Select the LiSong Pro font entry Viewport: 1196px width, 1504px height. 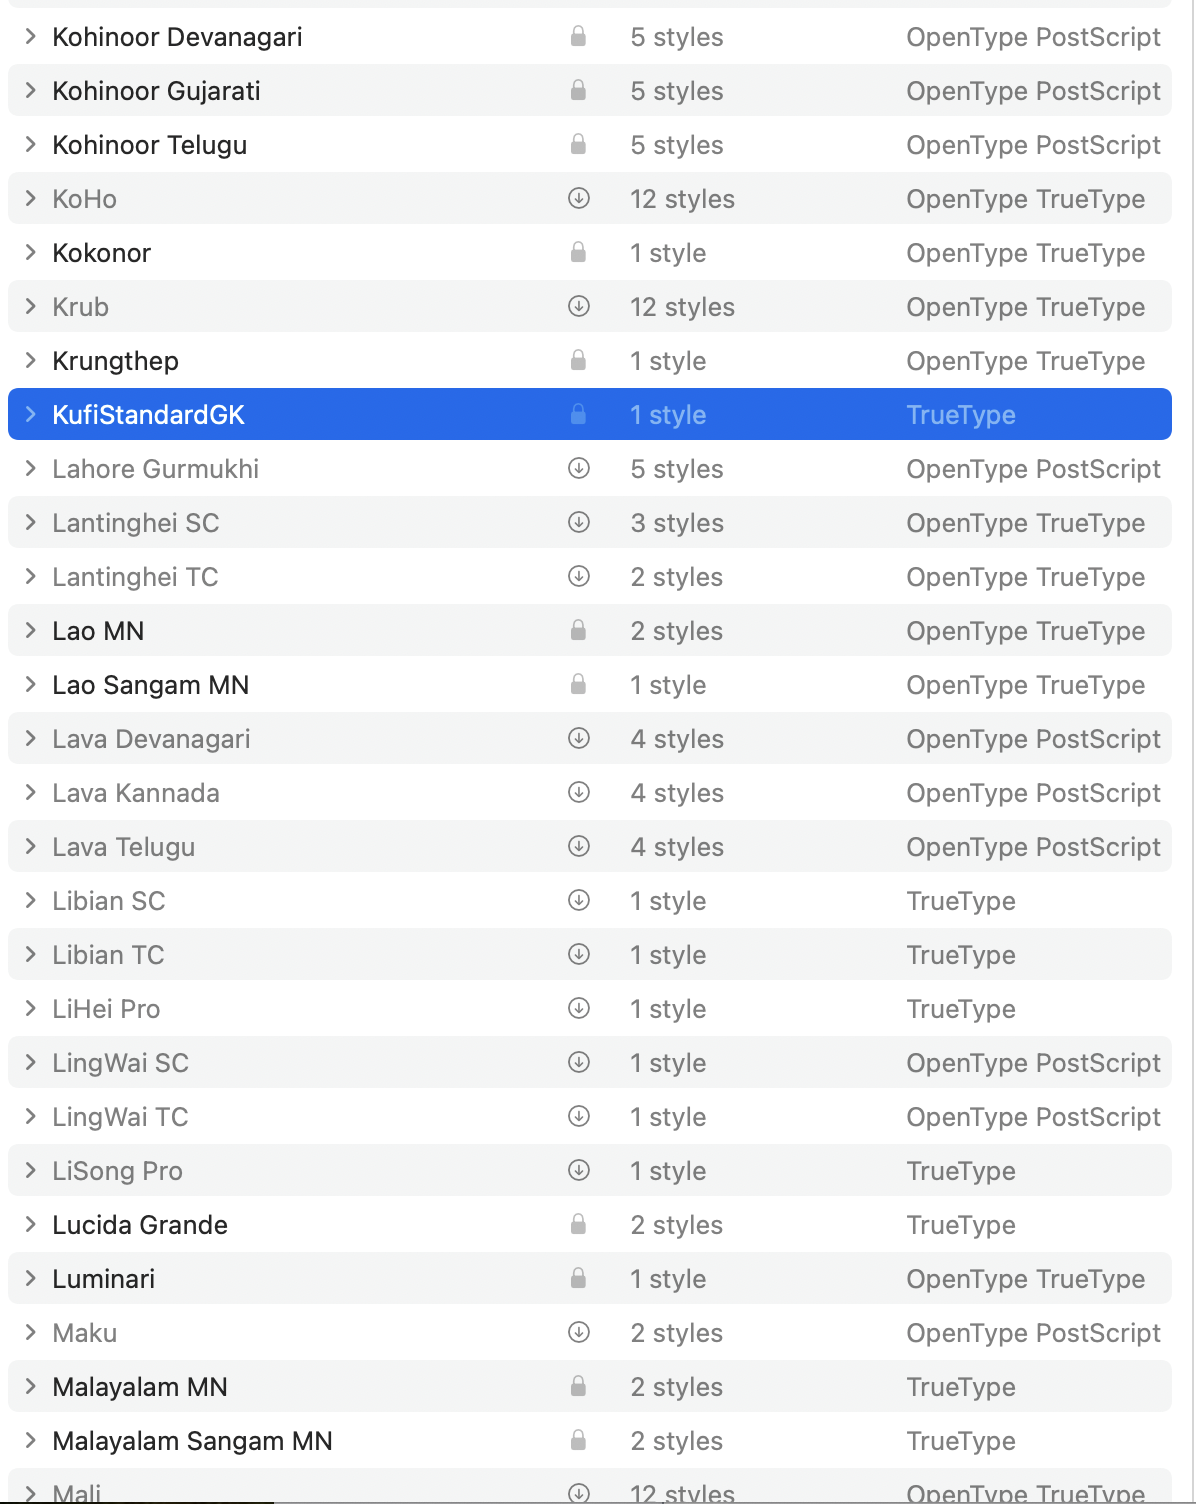(590, 1170)
